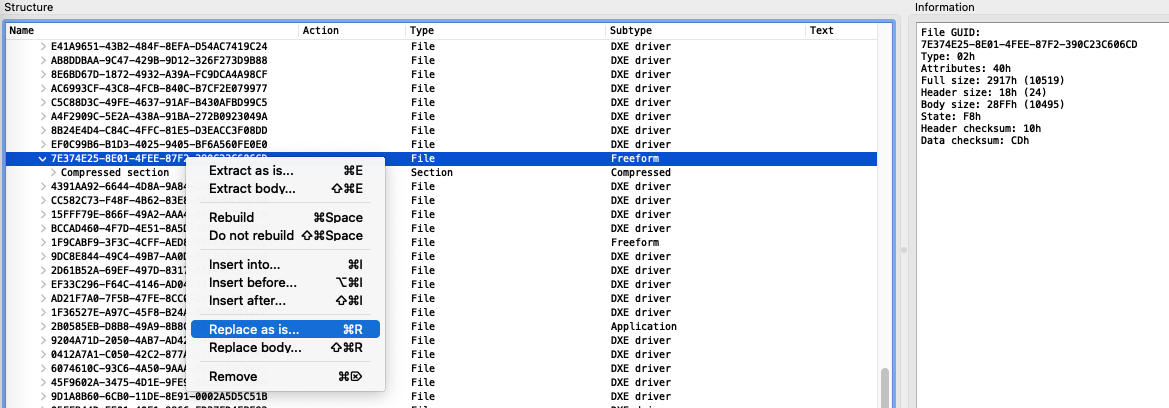Select row 15FFF79E-866F-49A2

(441, 215)
